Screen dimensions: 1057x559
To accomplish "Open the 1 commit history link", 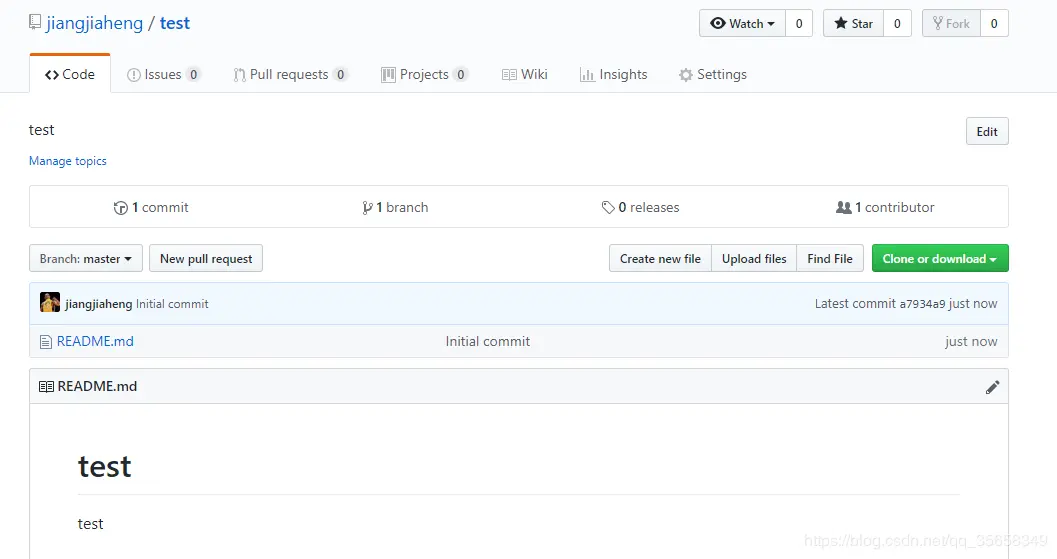I will [x=151, y=207].
